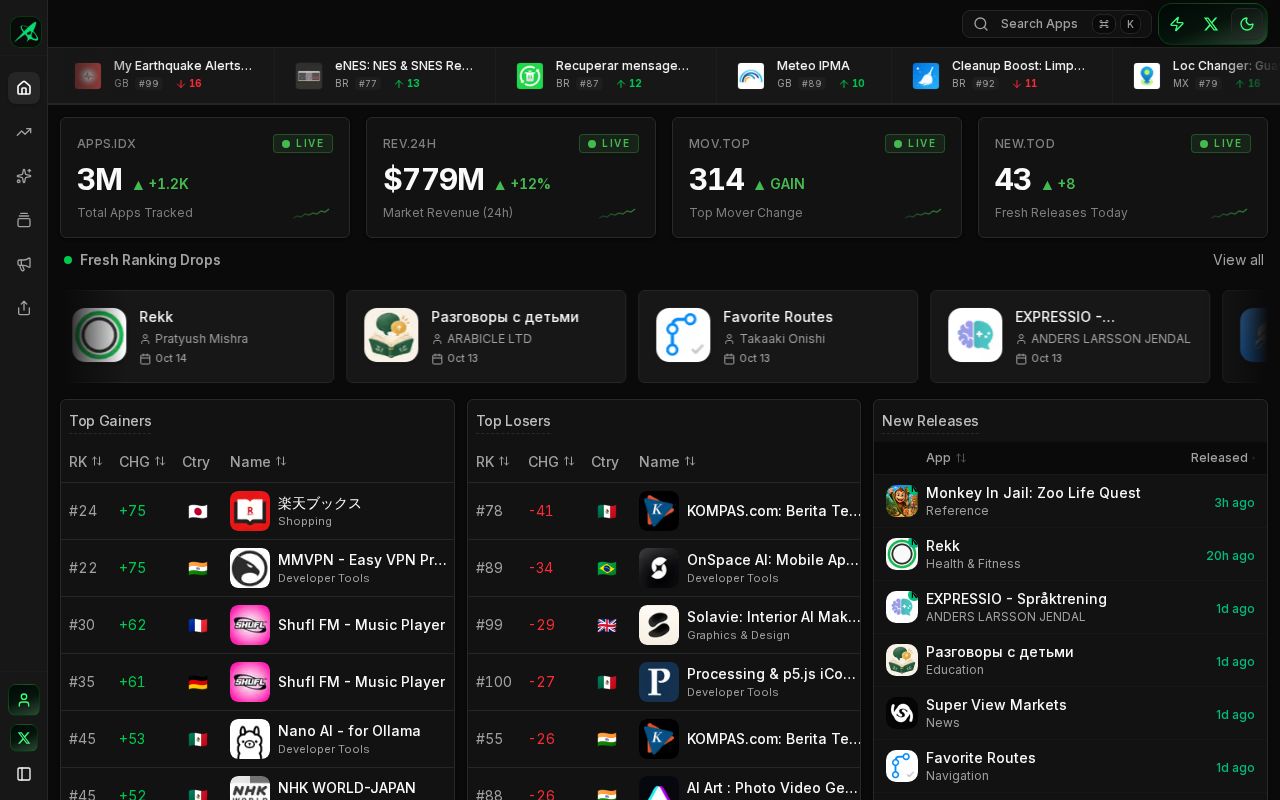The image size is (1280, 800).
Task: Toggle dark mode moon icon
Action: 1247,24
